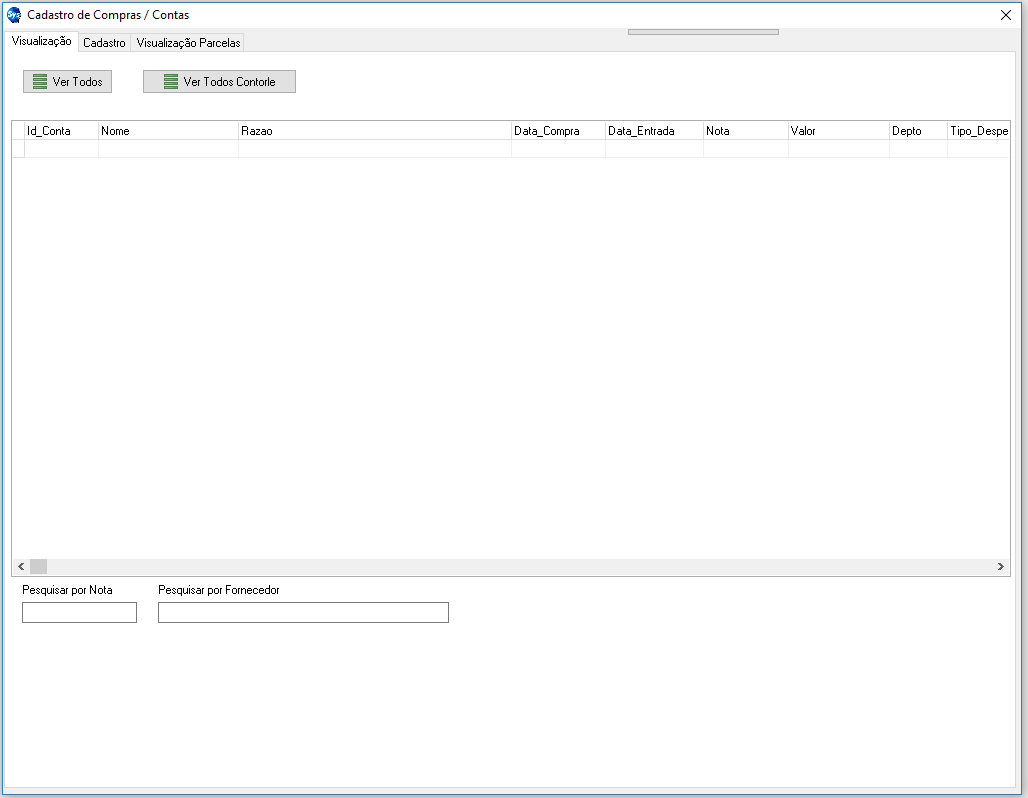Sort by the Data_Compra column header
Screen dimensions: 1028x798
tap(558, 131)
